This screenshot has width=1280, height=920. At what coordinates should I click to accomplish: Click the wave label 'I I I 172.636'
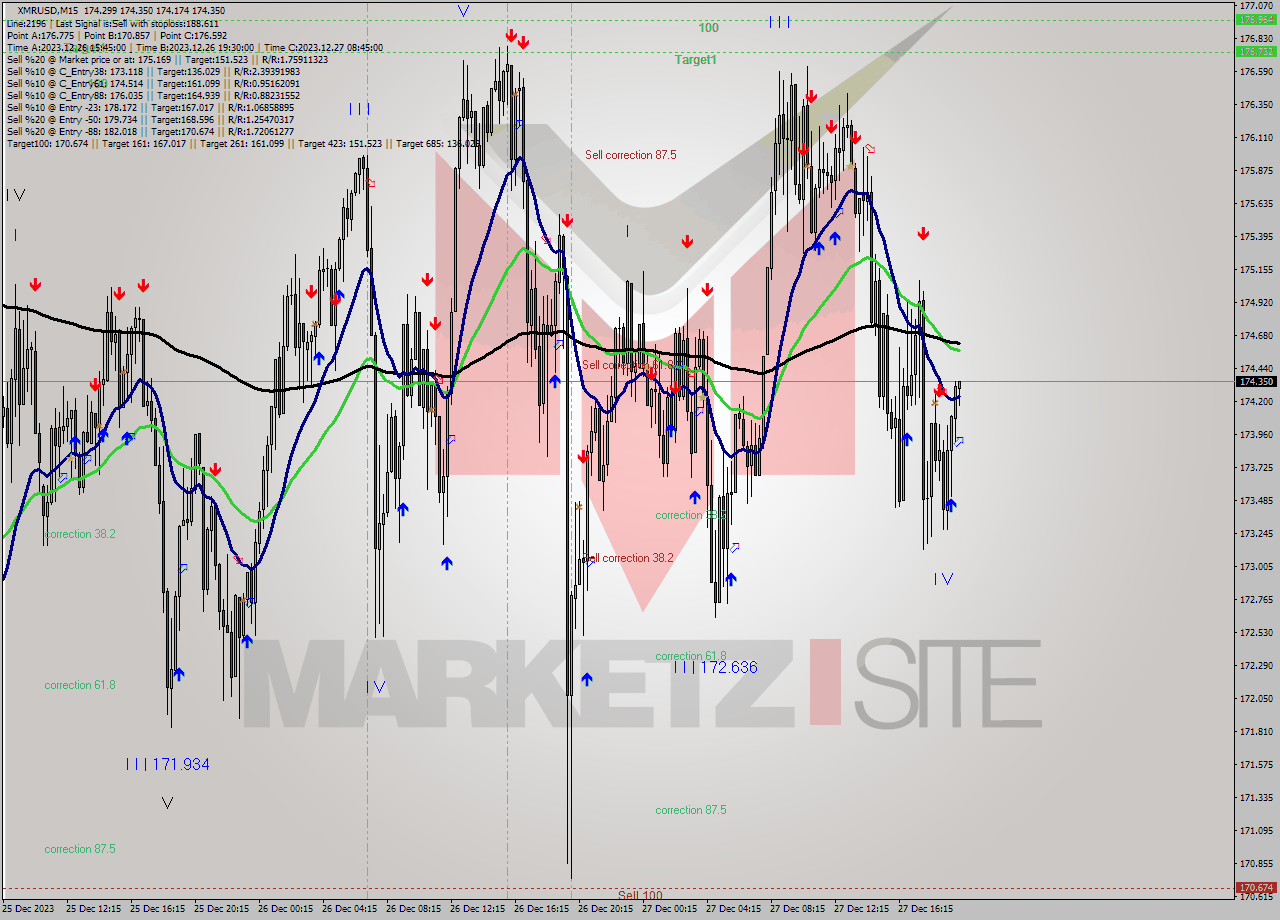tap(716, 667)
